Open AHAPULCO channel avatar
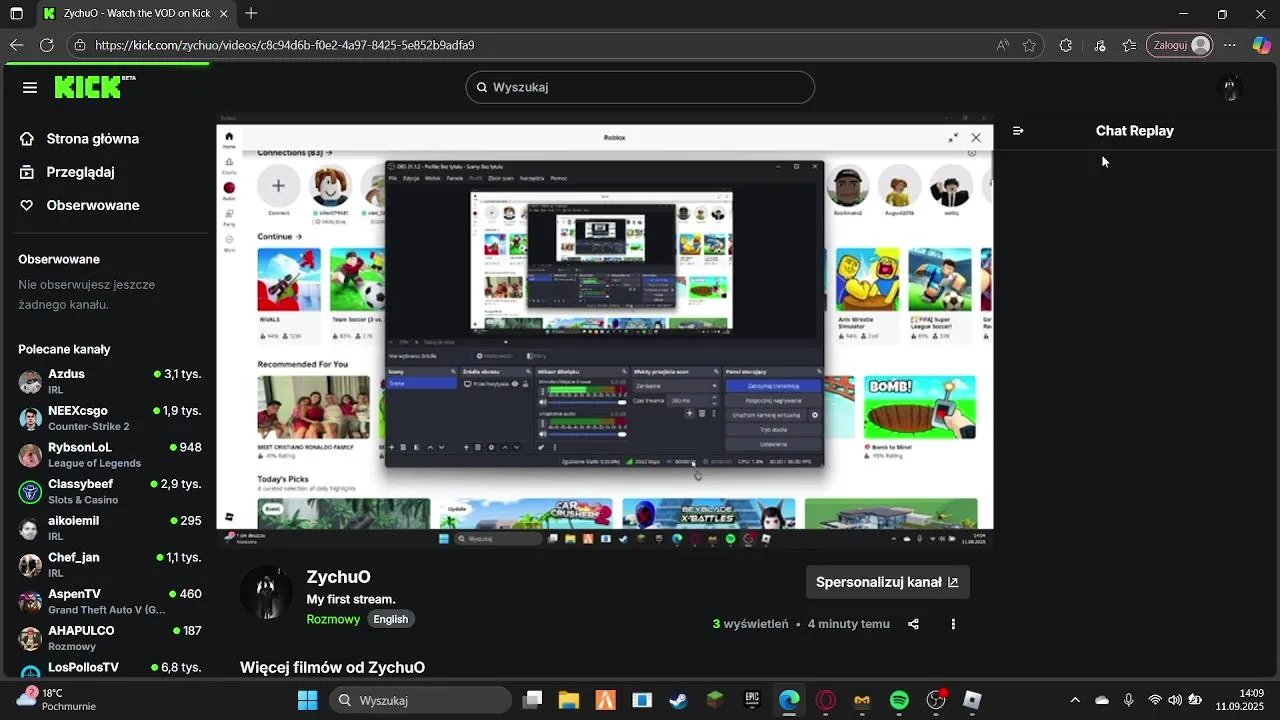This screenshot has height=720, width=1280. click(x=30, y=638)
